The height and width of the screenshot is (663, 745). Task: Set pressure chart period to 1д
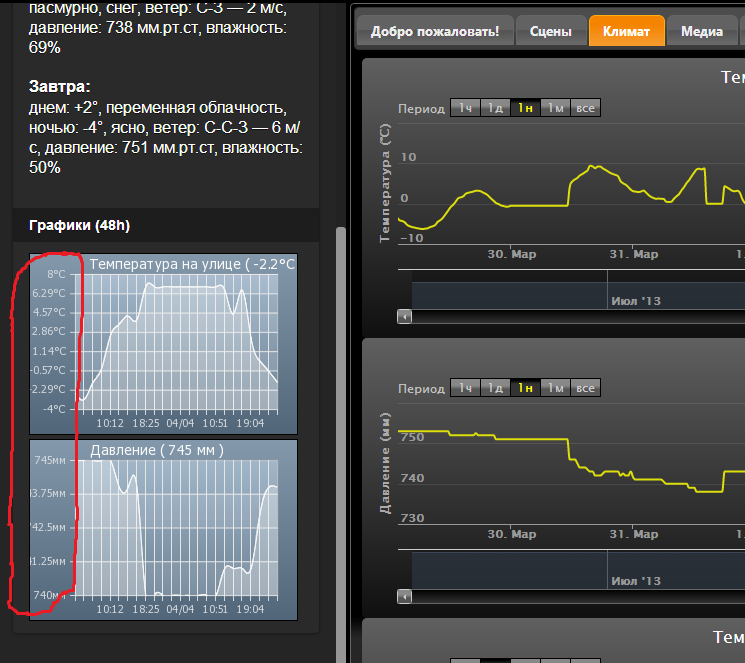(x=495, y=388)
